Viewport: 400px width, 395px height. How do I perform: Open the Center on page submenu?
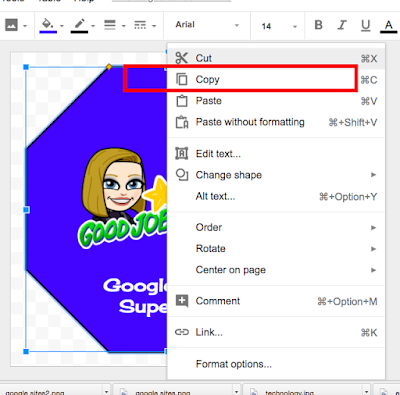[276, 270]
